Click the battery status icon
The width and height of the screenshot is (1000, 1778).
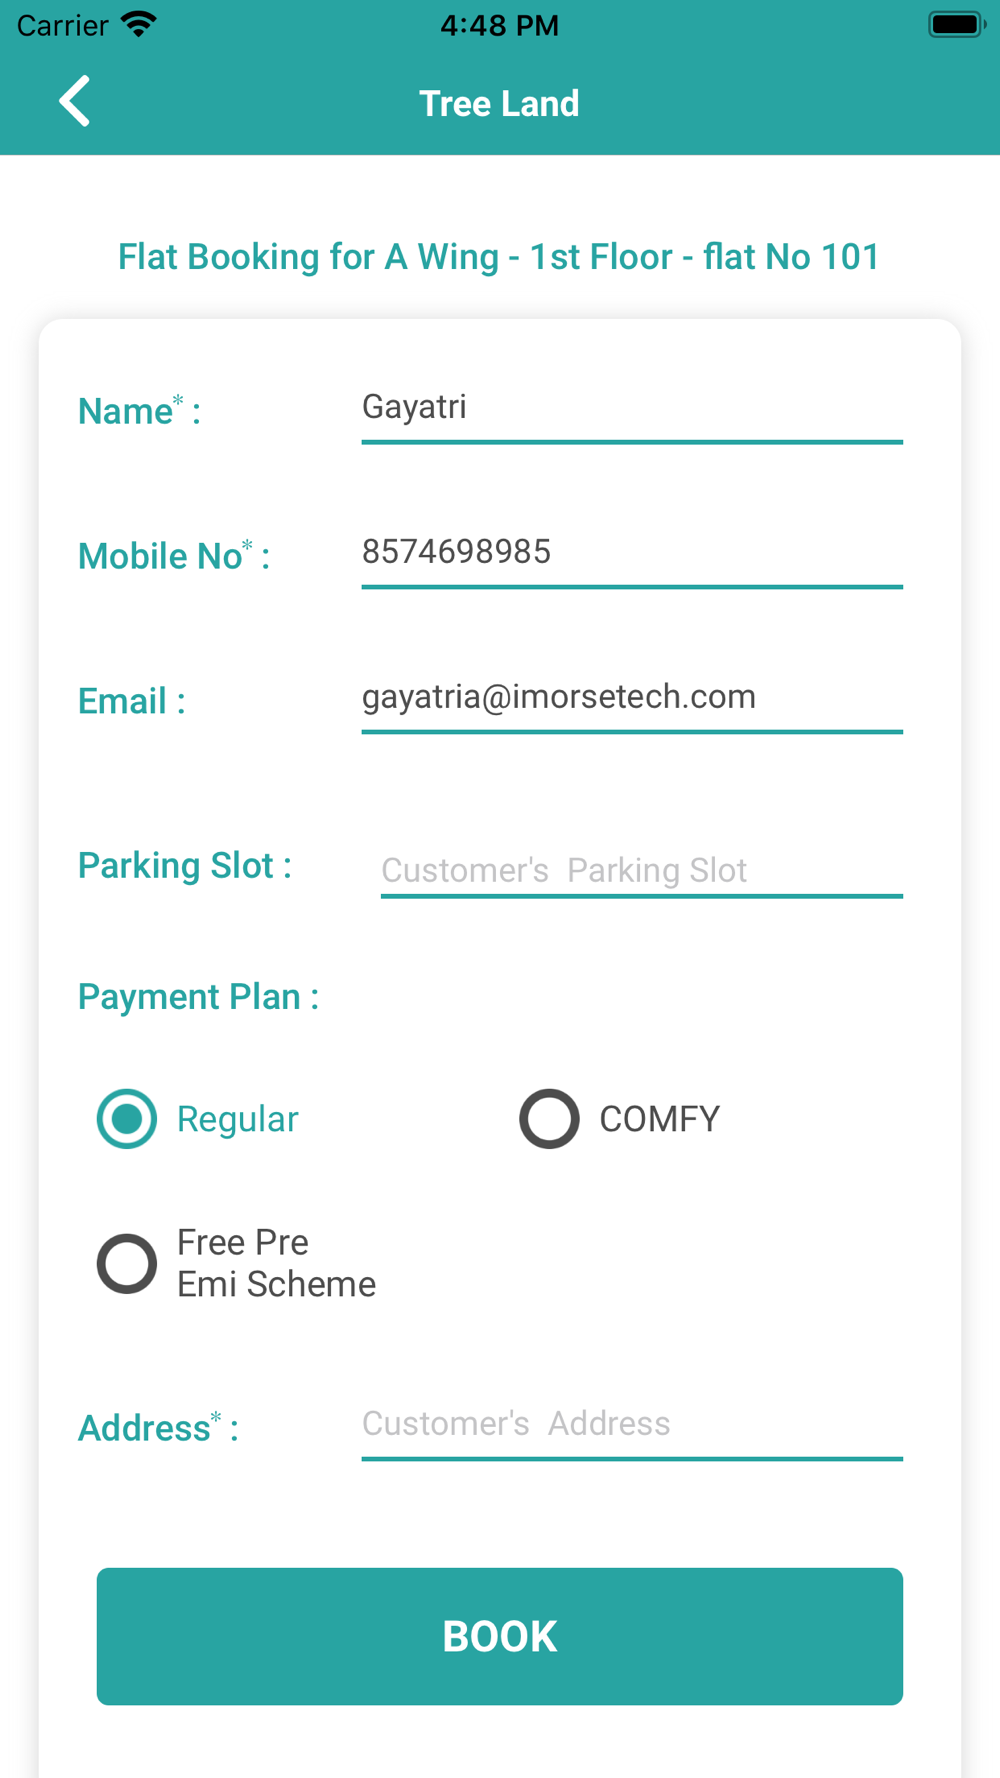956,24
